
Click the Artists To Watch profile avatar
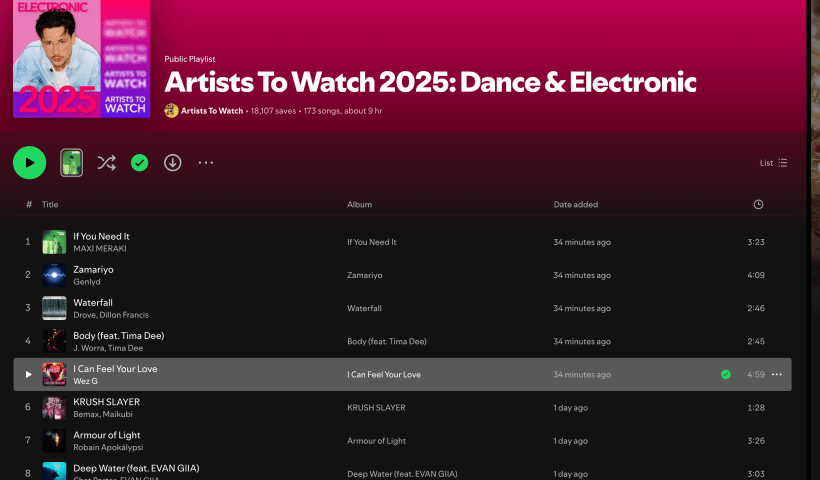(171, 111)
